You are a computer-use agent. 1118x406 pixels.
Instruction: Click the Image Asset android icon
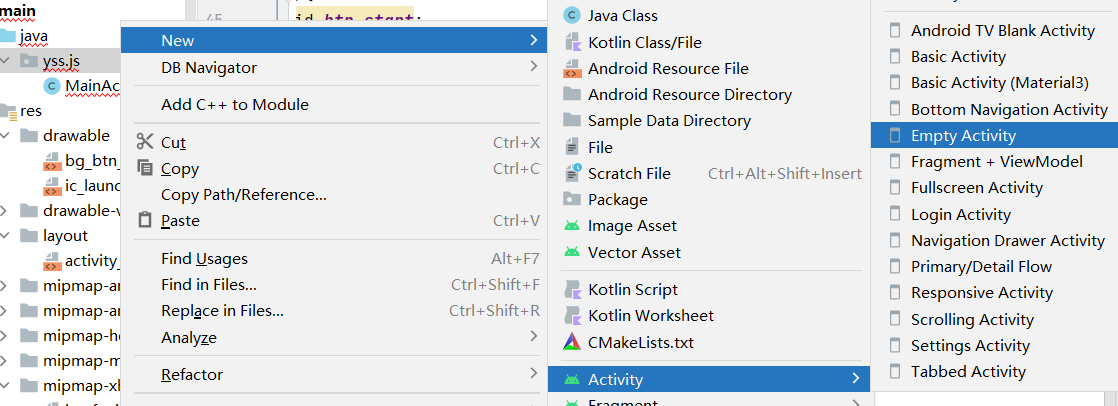click(x=572, y=226)
